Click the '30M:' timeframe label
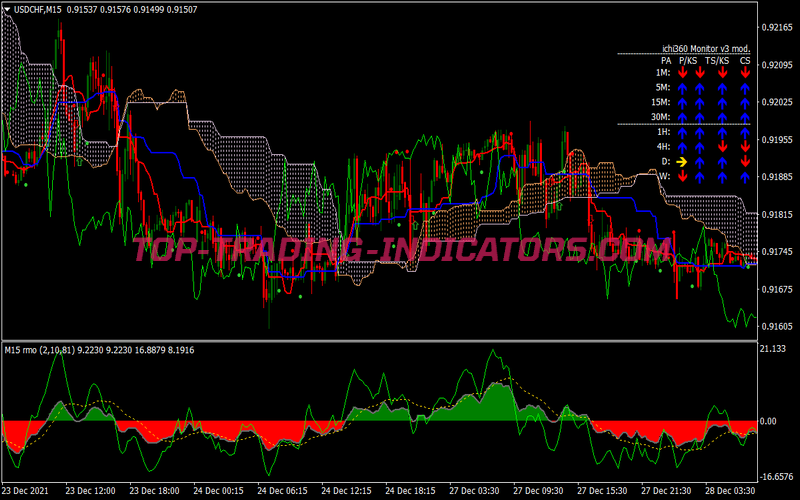 (661, 118)
